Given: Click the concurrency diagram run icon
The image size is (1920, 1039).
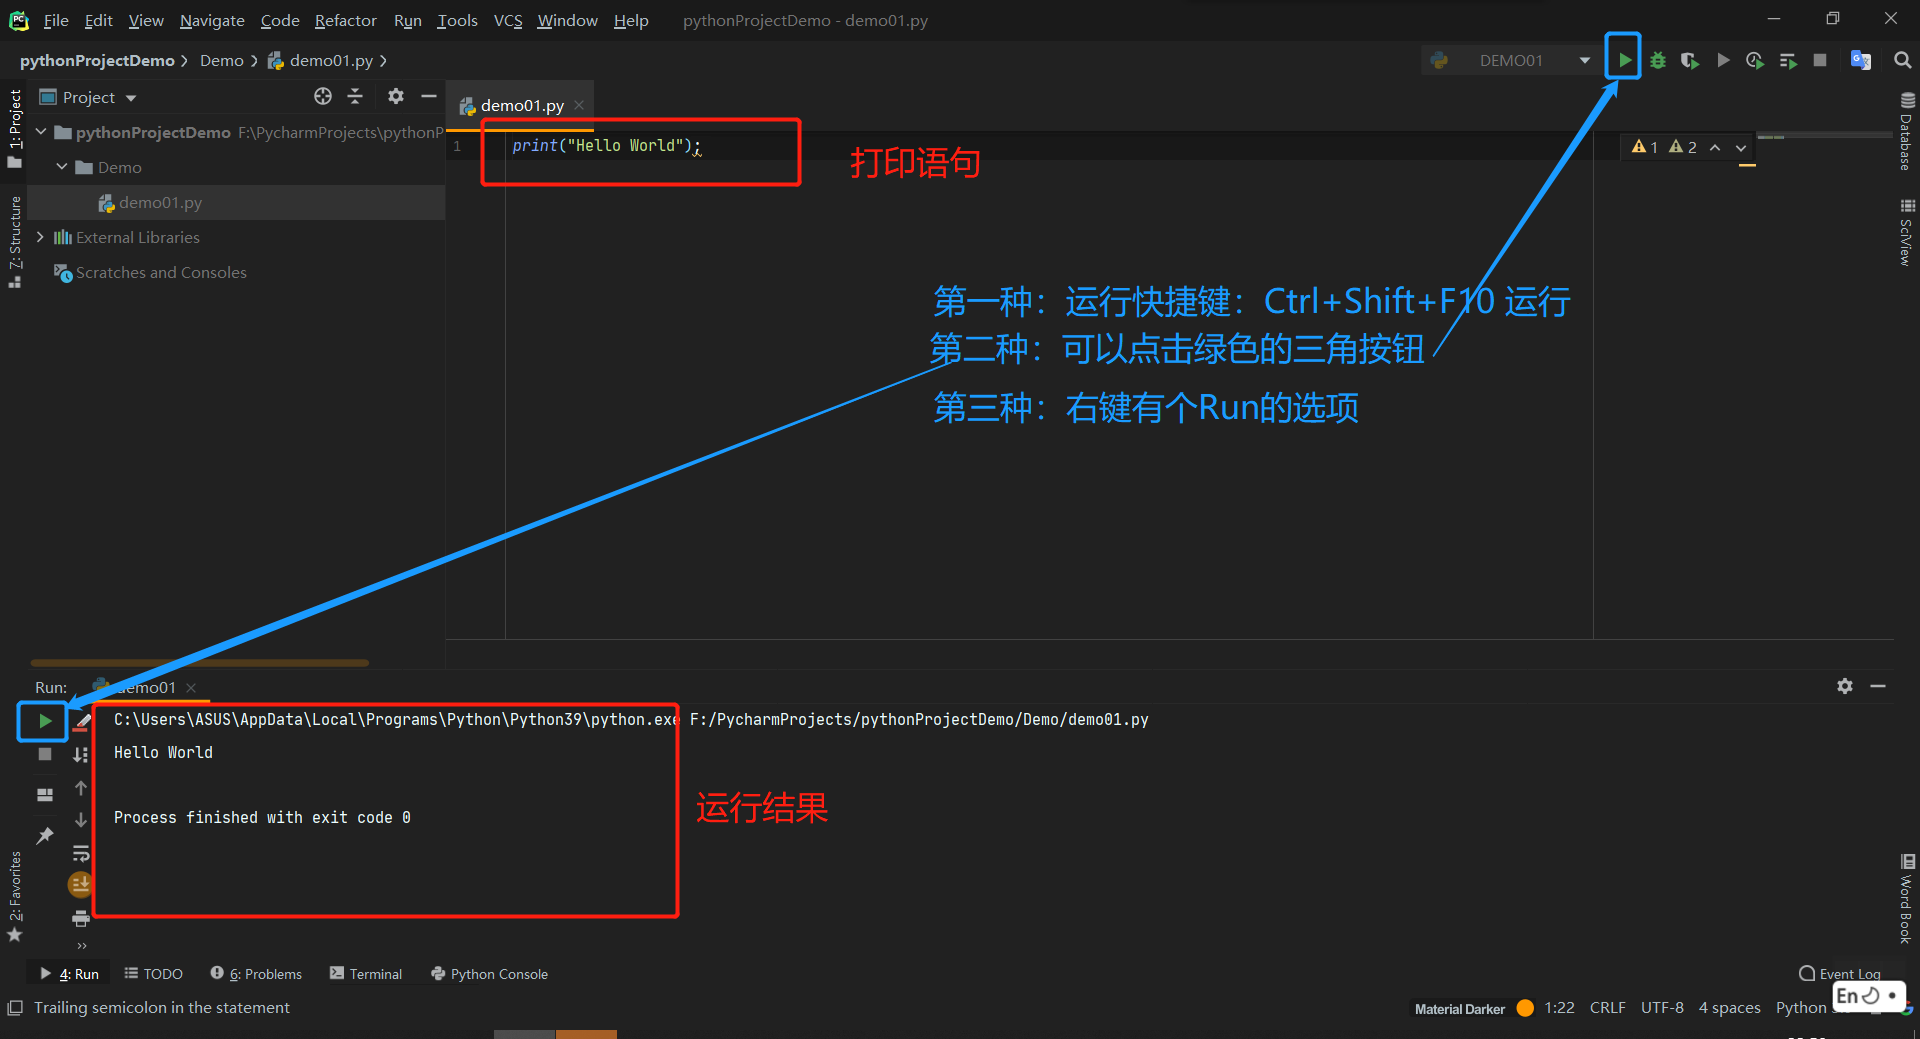Looking at the screenshot, I should click(1788, 60).
